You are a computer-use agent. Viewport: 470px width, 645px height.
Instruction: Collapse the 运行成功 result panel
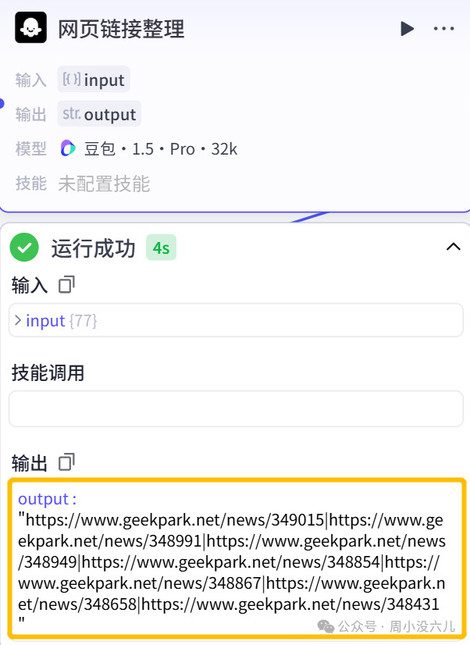[x=453, y=247]
